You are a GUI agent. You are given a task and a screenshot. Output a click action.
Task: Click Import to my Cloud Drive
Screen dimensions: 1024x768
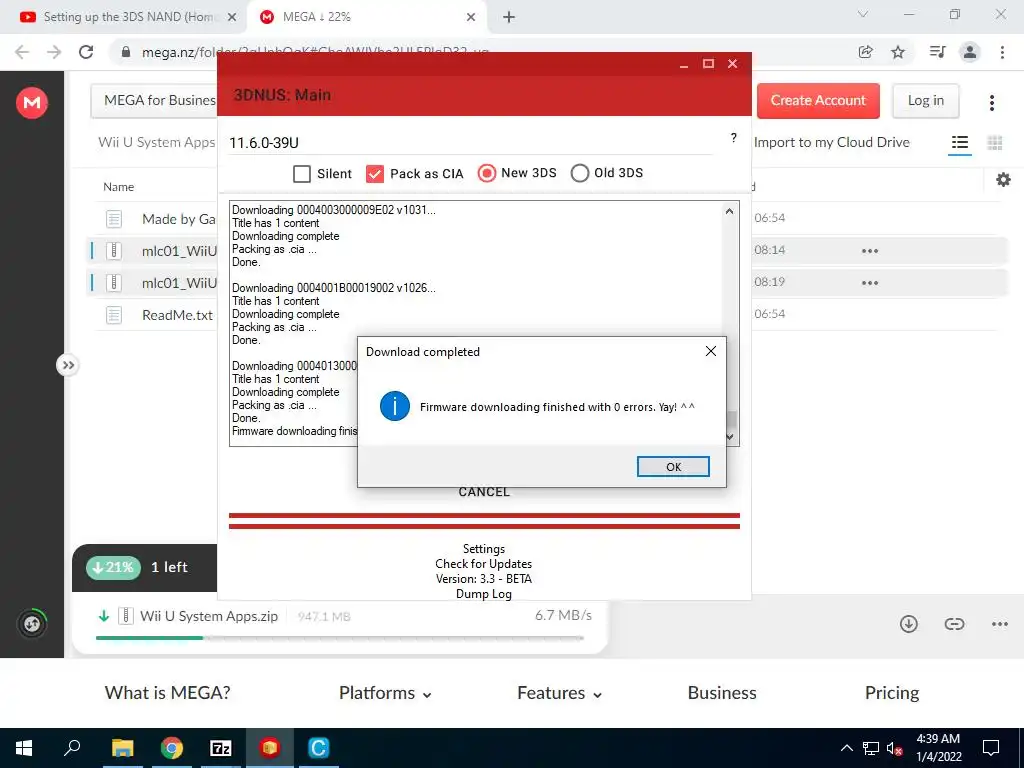831,142
